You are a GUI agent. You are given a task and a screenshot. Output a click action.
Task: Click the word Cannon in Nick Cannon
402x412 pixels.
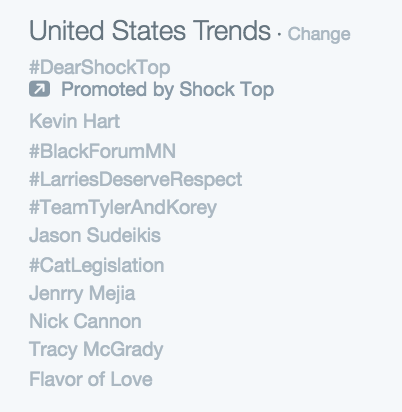(107, 321)
